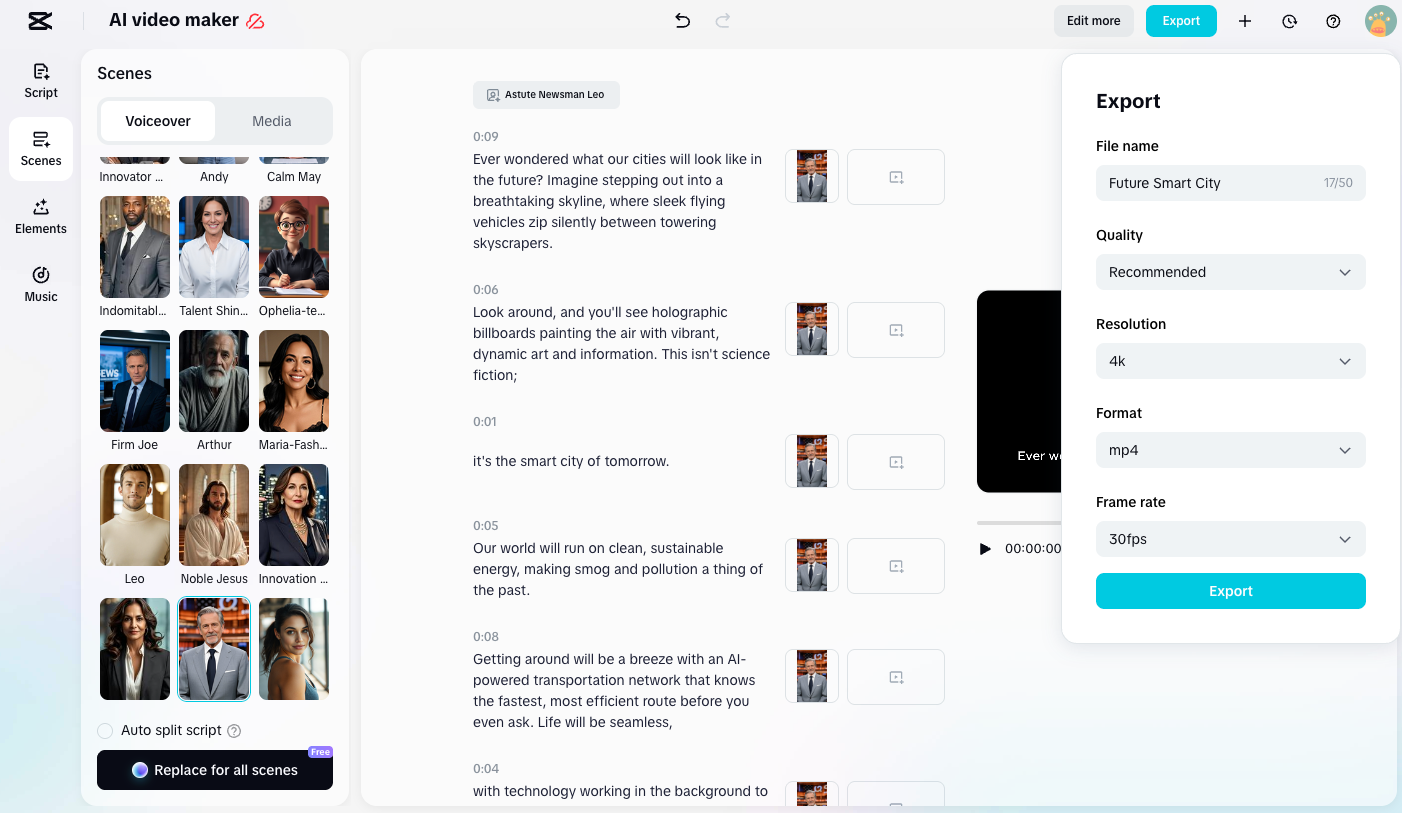Screen dimensions: 1402x813
Task: Add media to the first scene placeholder
Action: click(895, 176)
